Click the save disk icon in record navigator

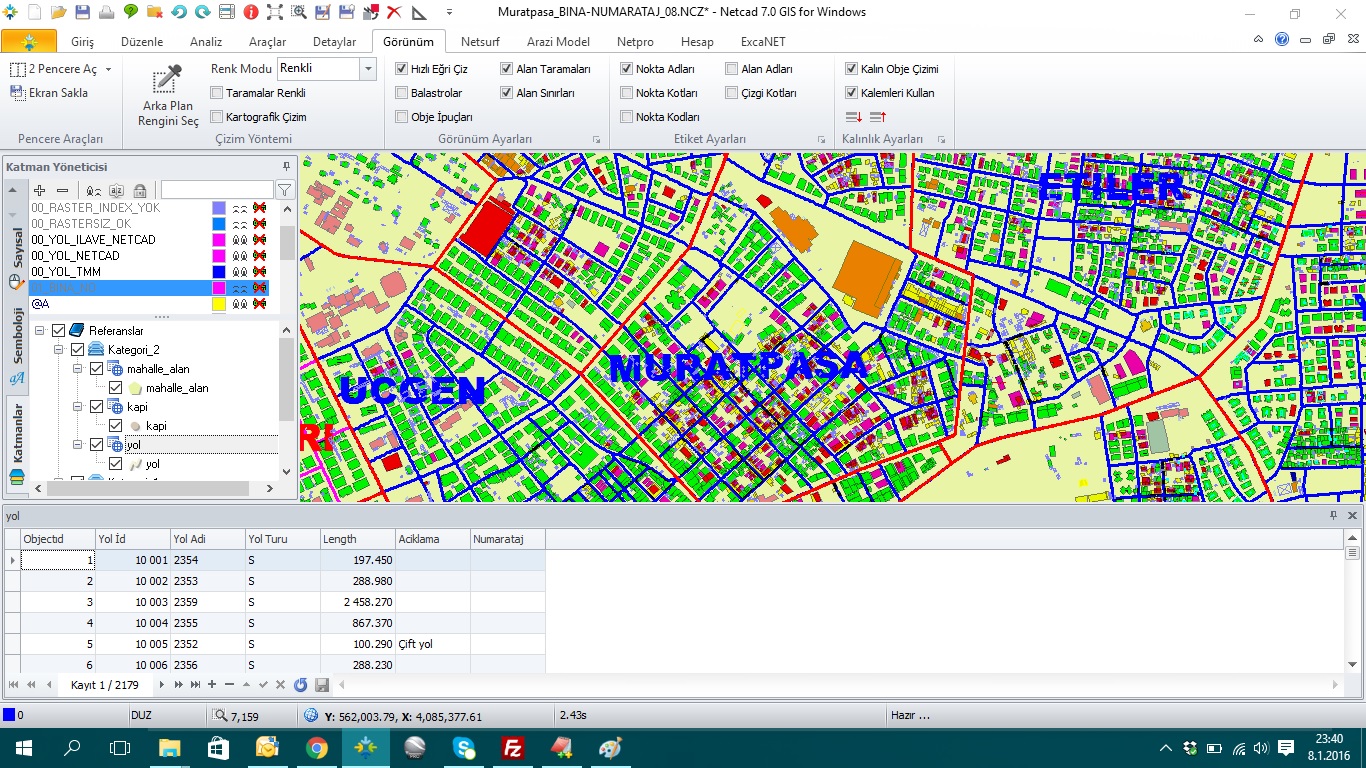point(321,685)
